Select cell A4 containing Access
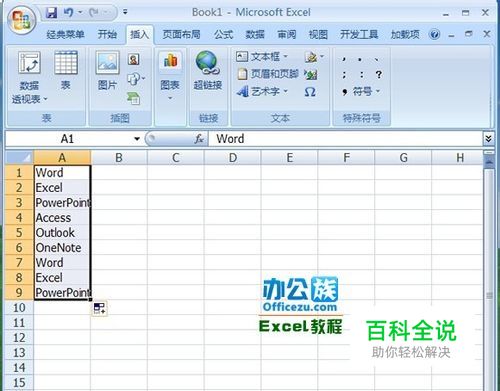 (x=62, y=217)
